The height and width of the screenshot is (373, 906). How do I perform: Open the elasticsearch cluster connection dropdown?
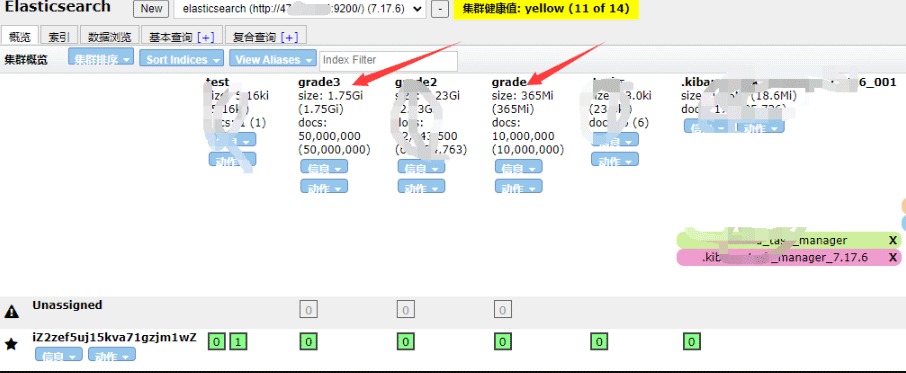coord(300,9)
